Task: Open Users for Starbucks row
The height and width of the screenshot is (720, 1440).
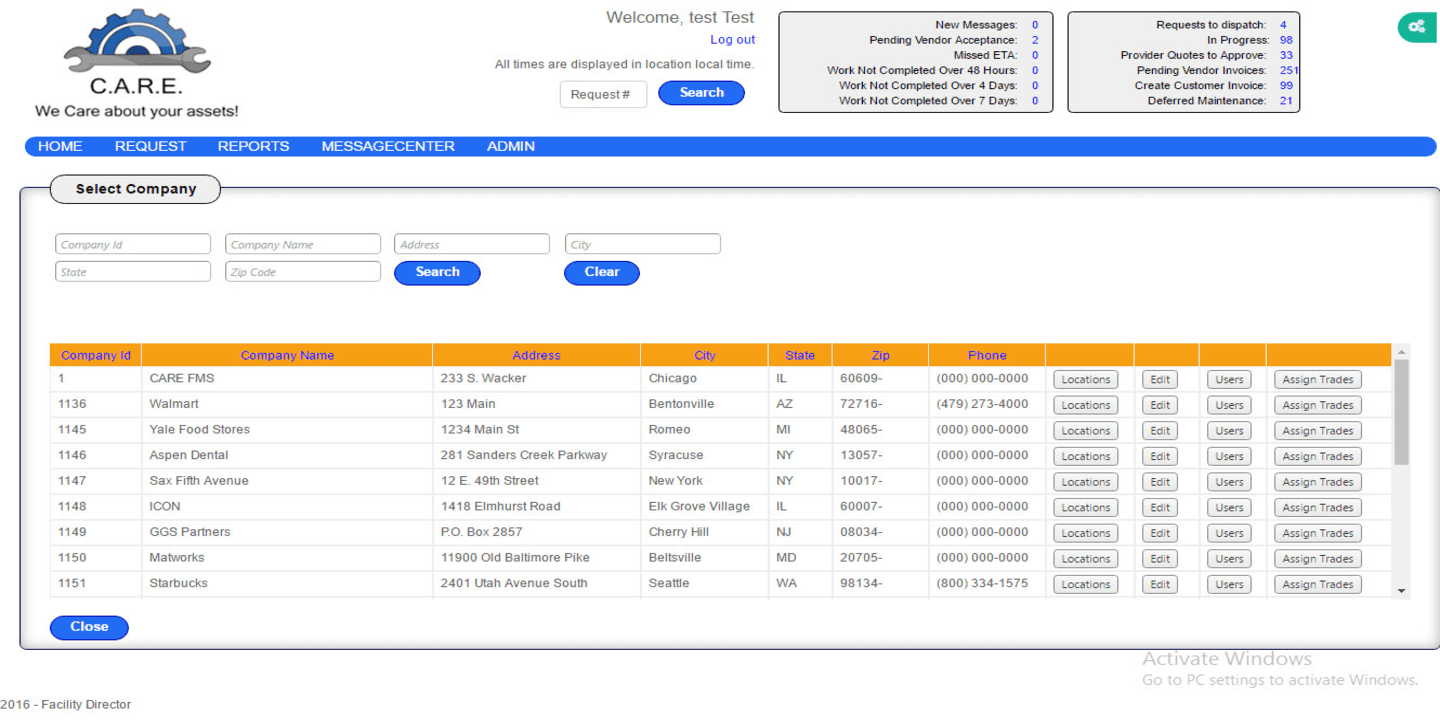Action: tap(1229, 584)
